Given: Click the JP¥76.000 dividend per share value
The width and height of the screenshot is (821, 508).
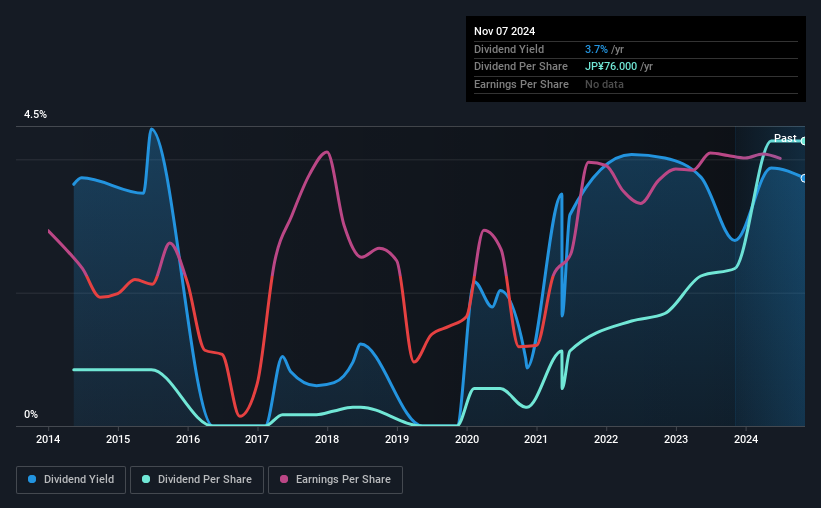Looking at the screenshot, I should pyautogui.click(x=611, y=67).
